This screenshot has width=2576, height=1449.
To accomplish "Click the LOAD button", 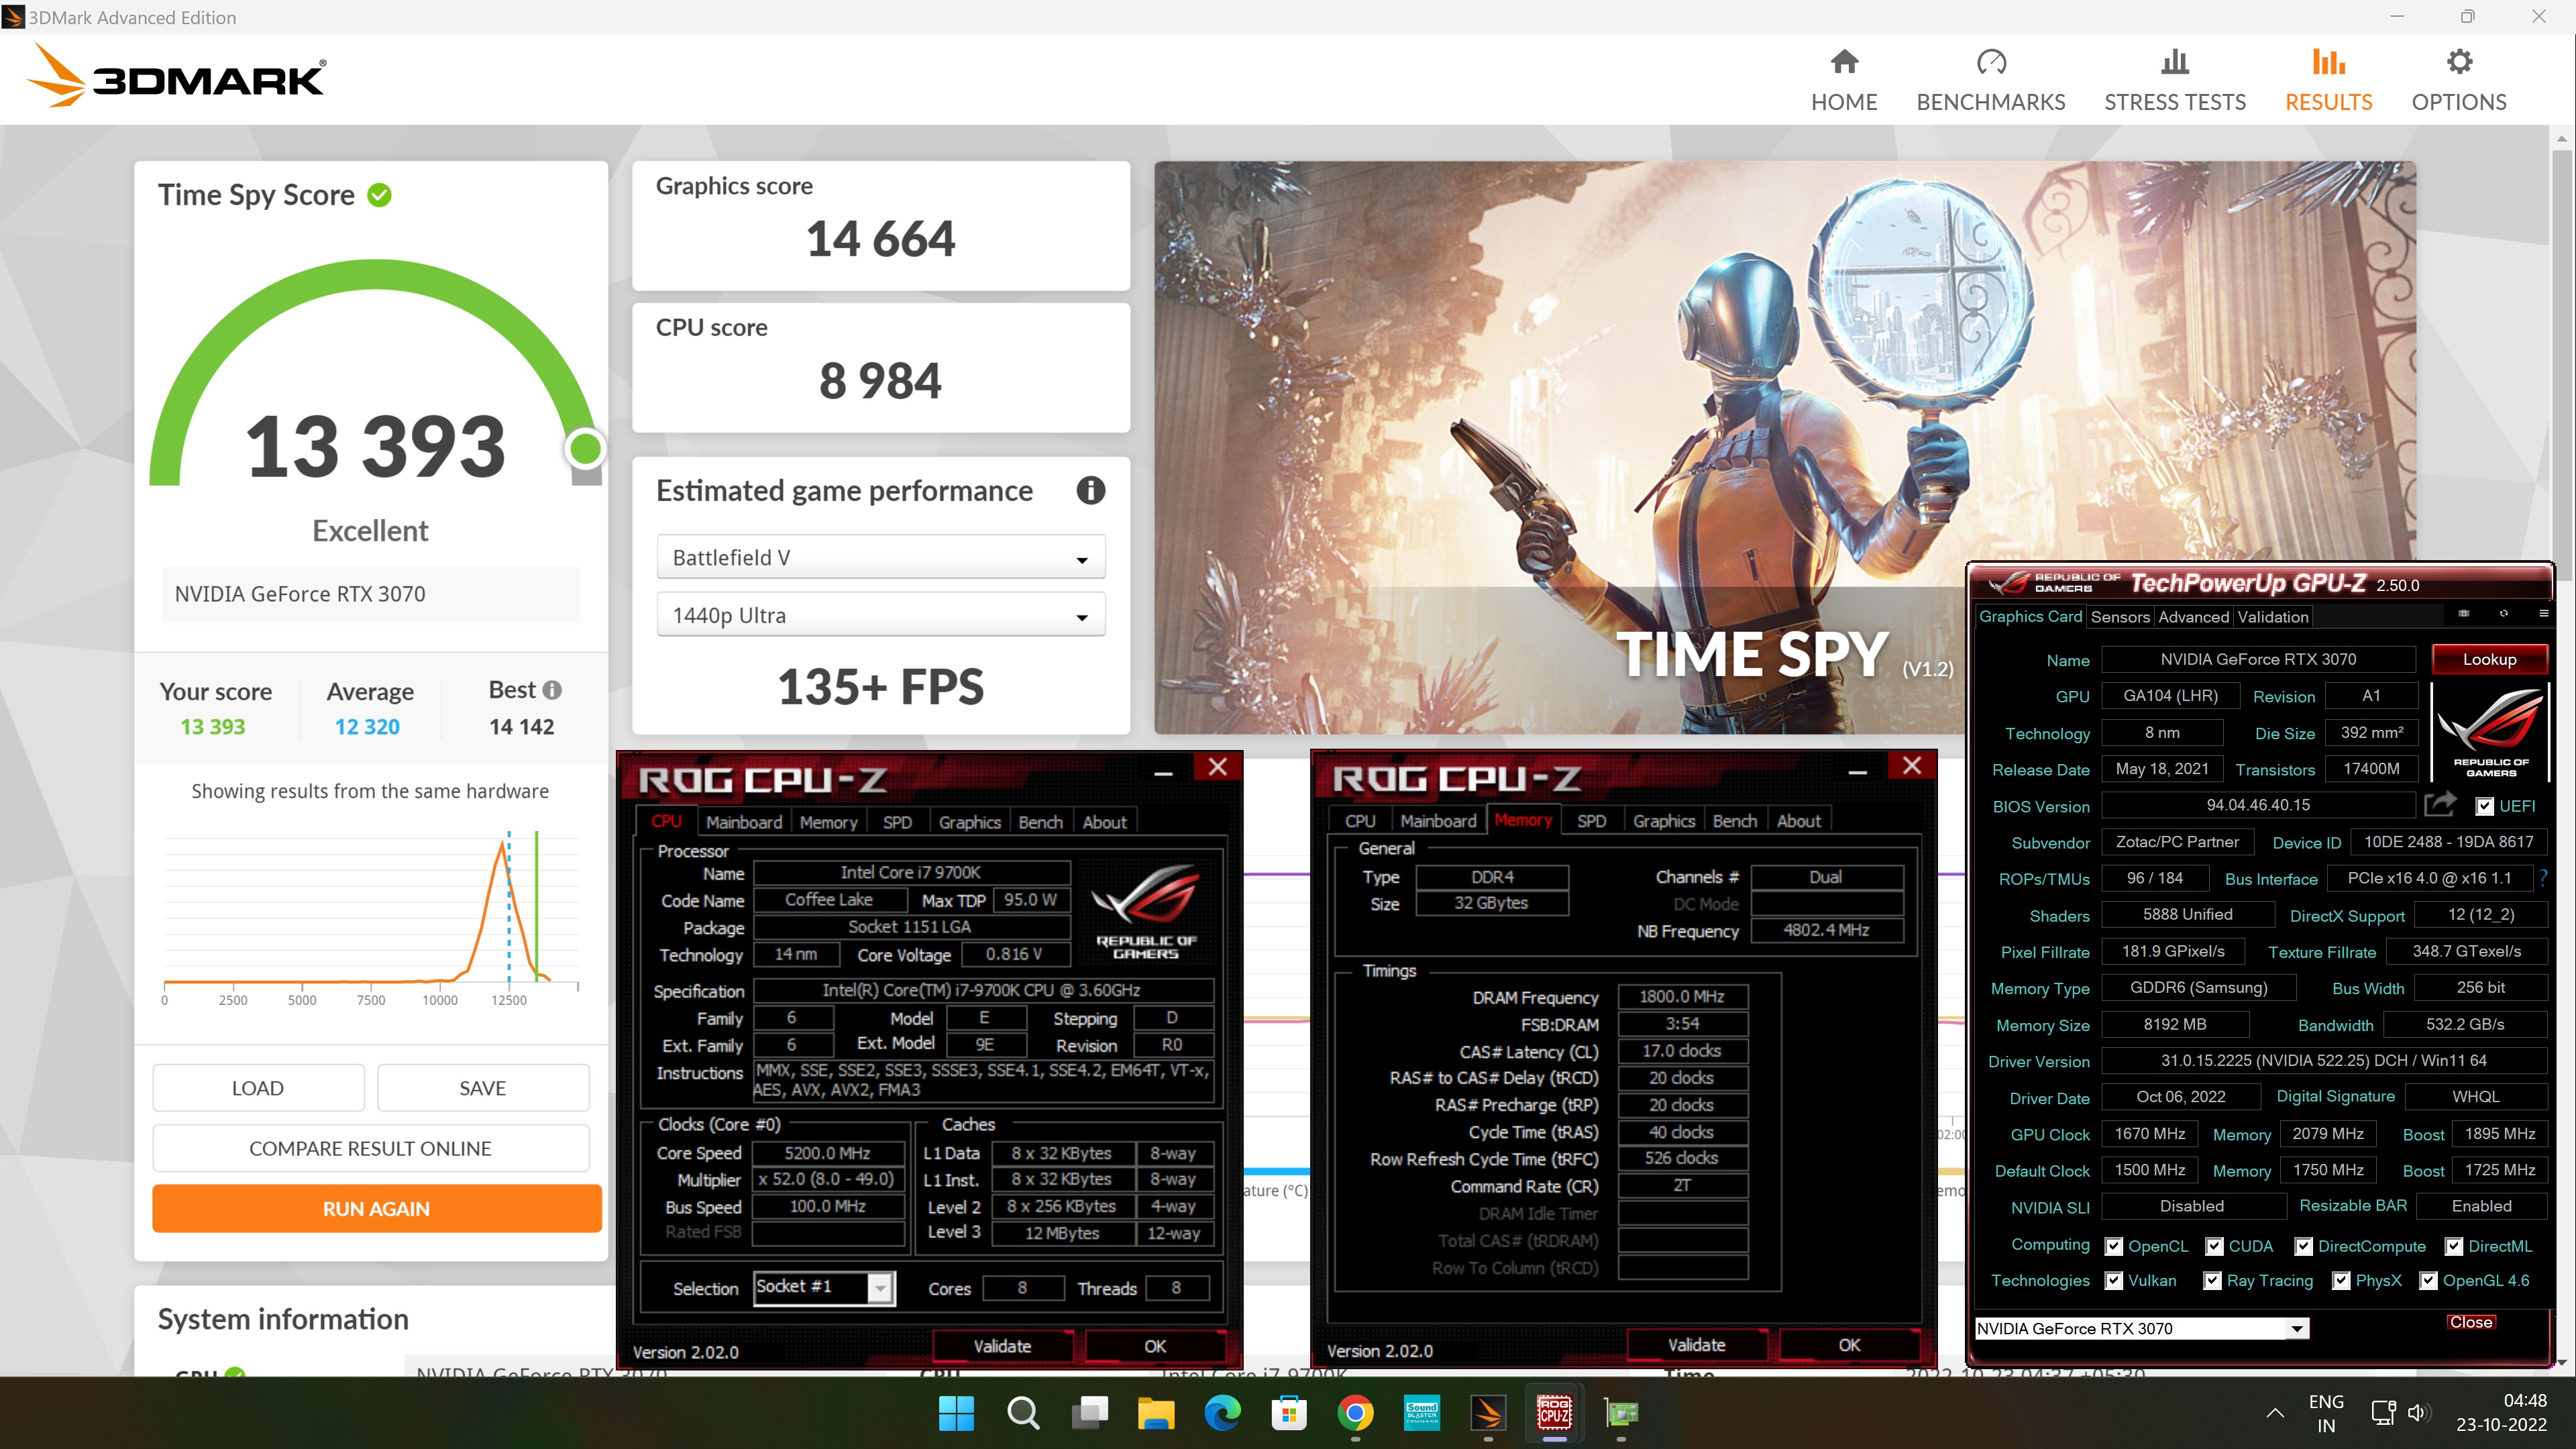I will point(258,1088).
